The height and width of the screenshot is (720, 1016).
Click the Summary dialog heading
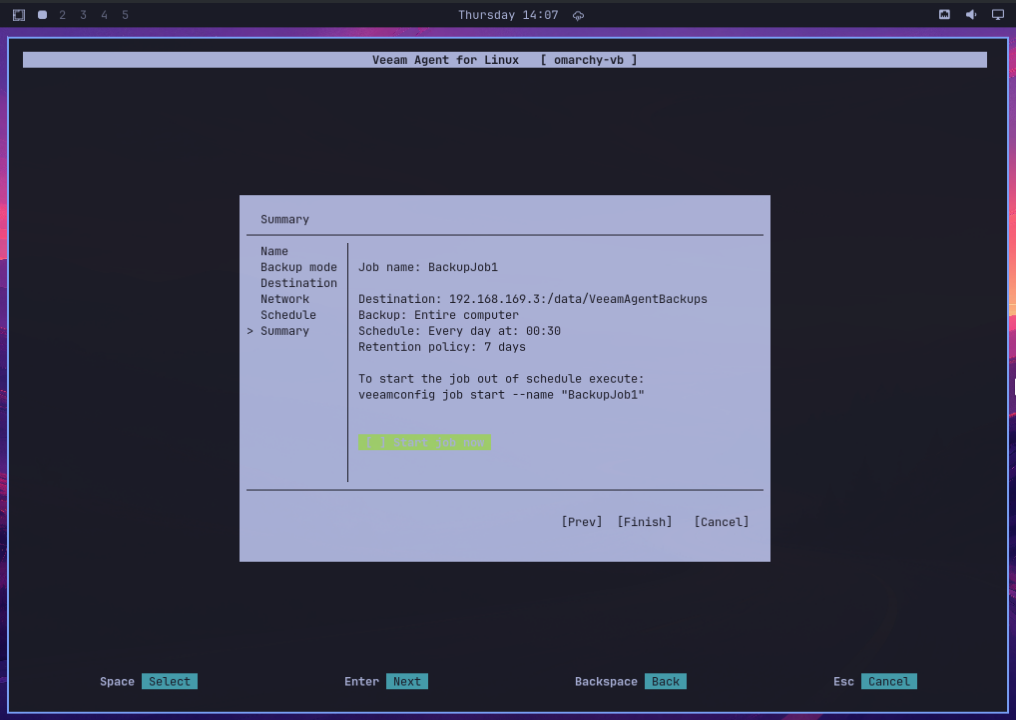point(284,220)
